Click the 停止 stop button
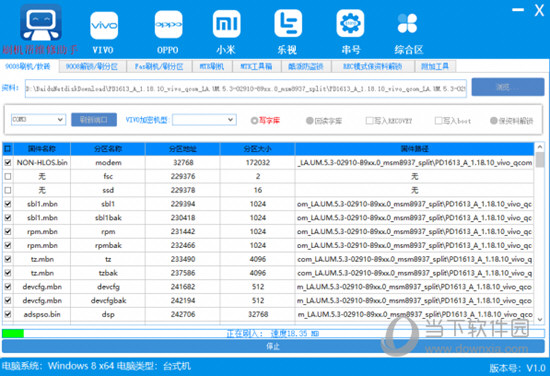 273,347
